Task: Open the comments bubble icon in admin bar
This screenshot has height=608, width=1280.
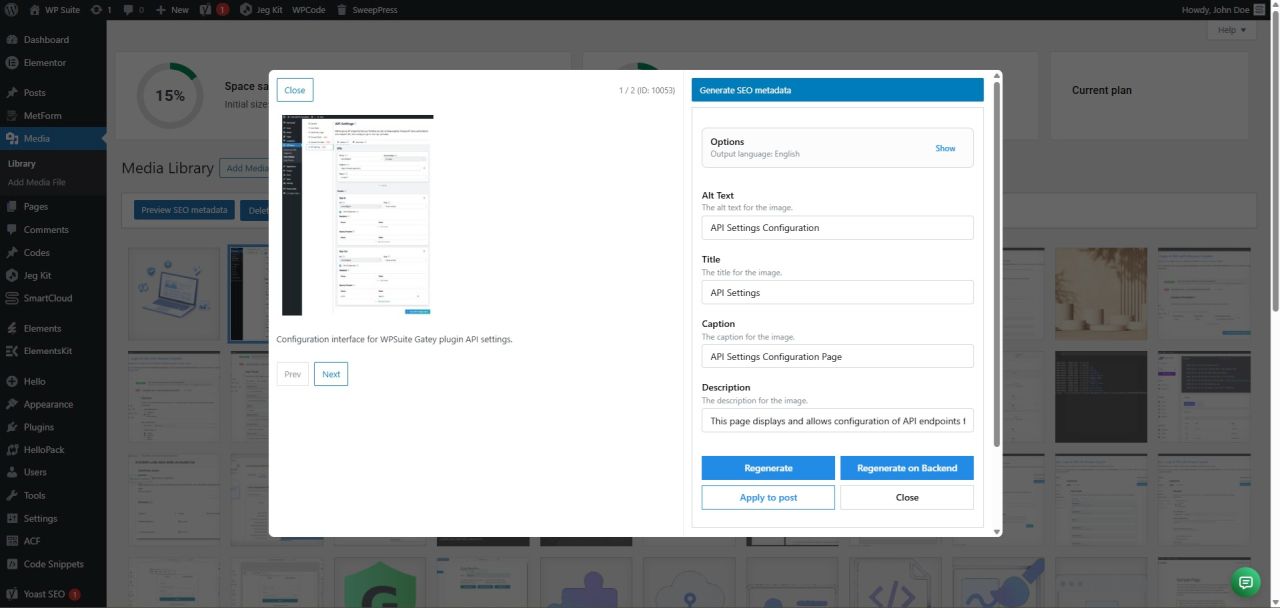Action: click(129, 9)
